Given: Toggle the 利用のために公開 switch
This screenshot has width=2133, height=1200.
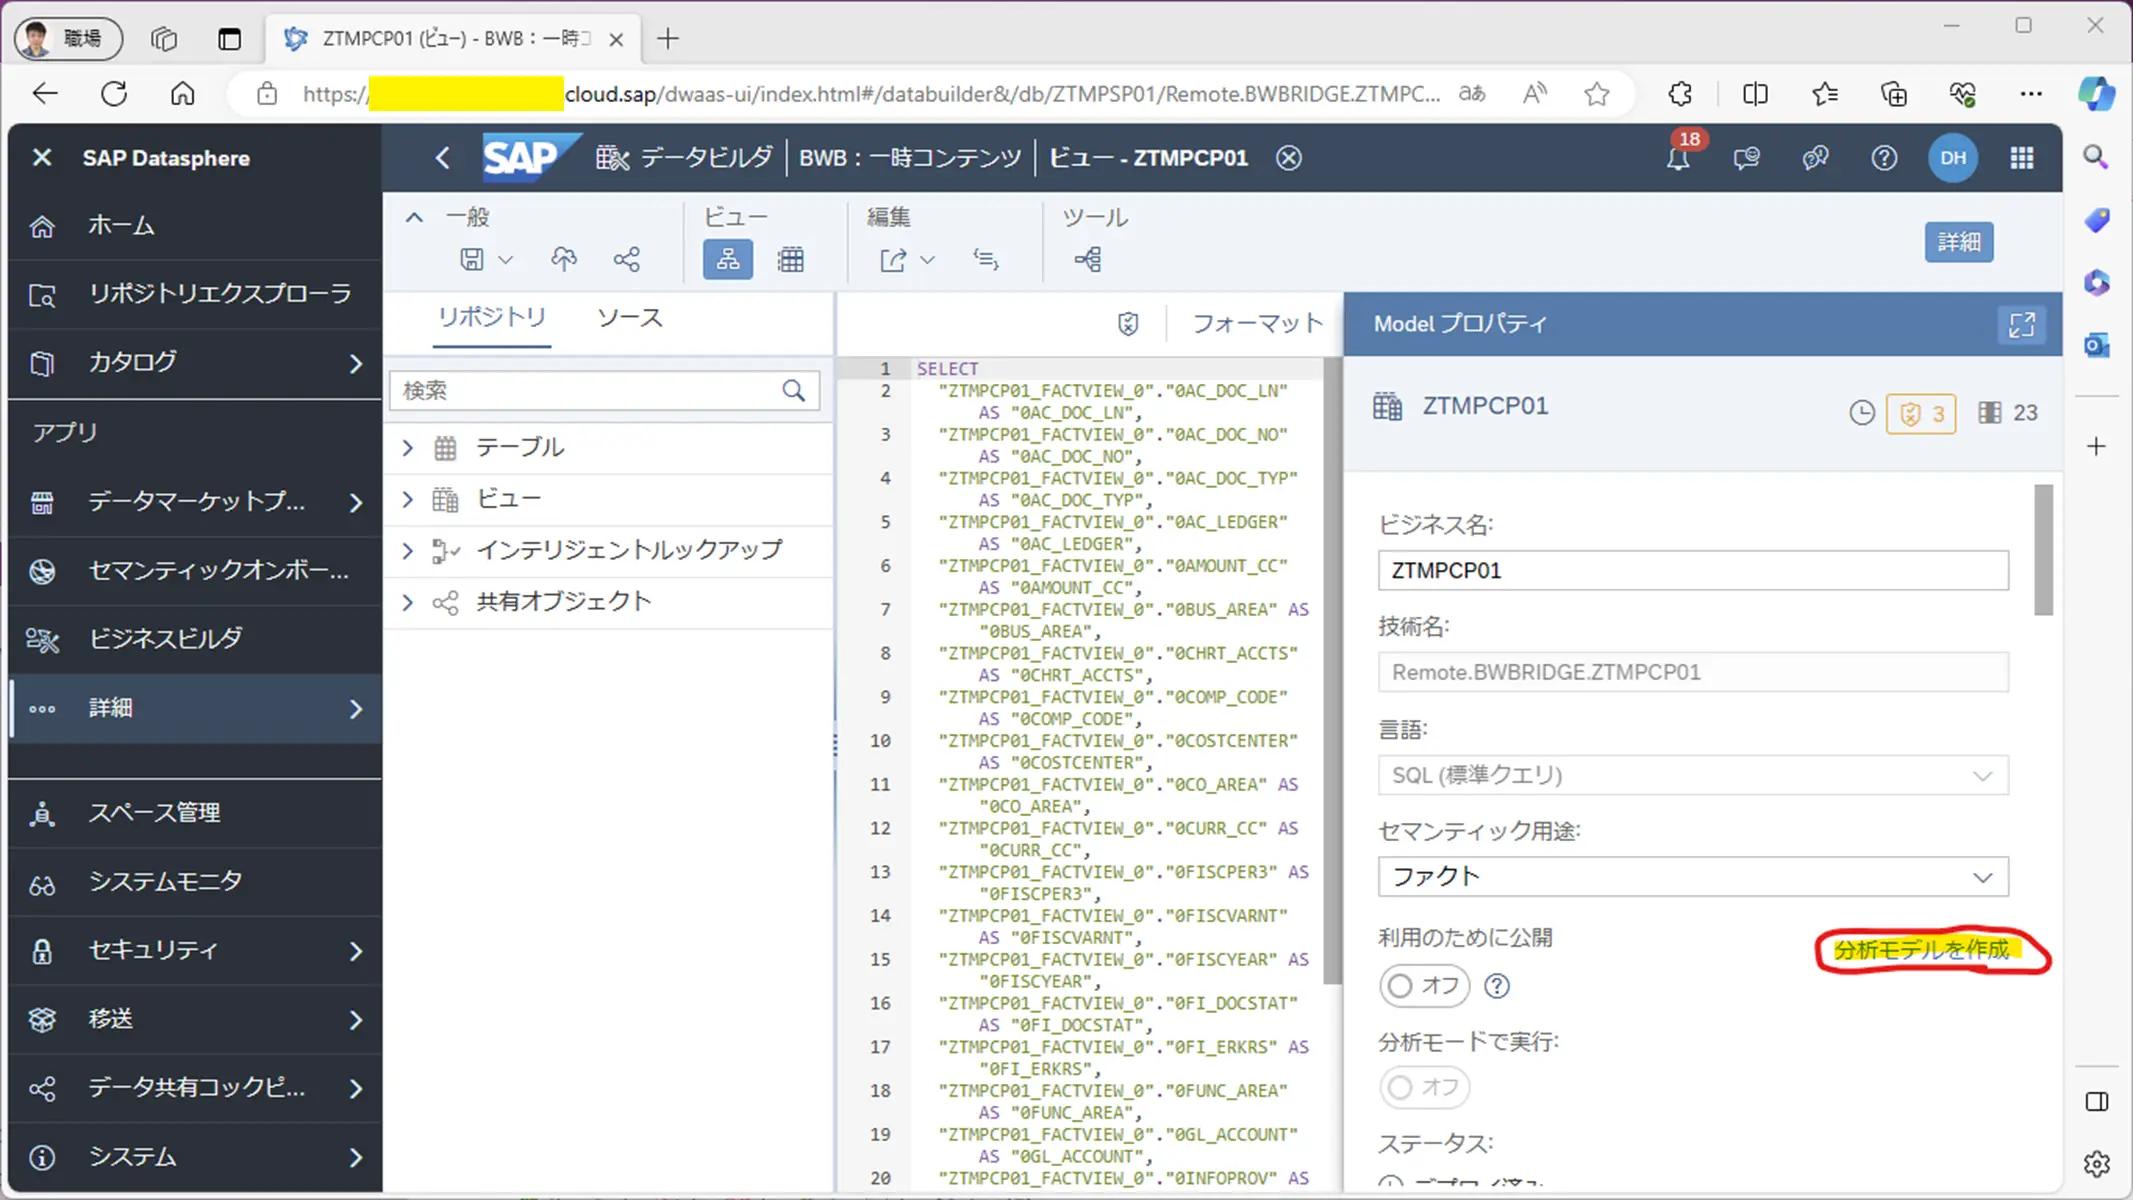Looking at the screenshot, I should (x=1425, y=986).
